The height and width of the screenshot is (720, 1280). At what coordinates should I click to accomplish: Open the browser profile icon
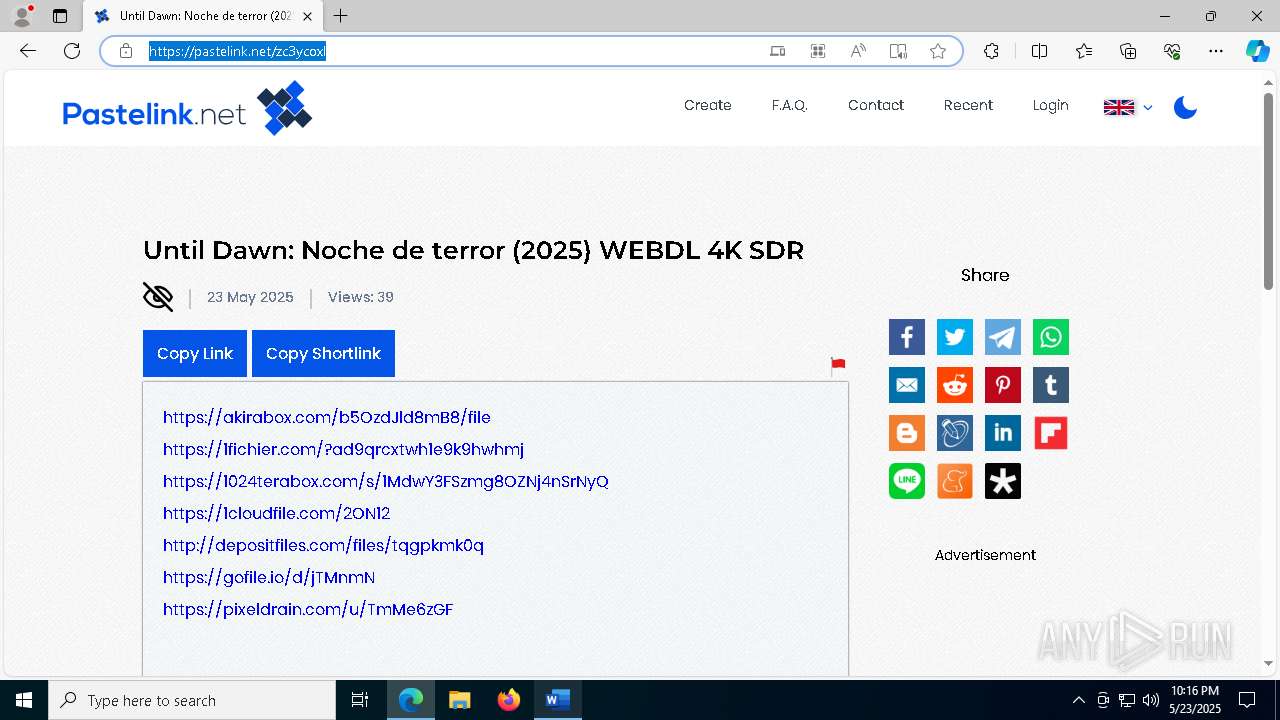coord(22,16)
